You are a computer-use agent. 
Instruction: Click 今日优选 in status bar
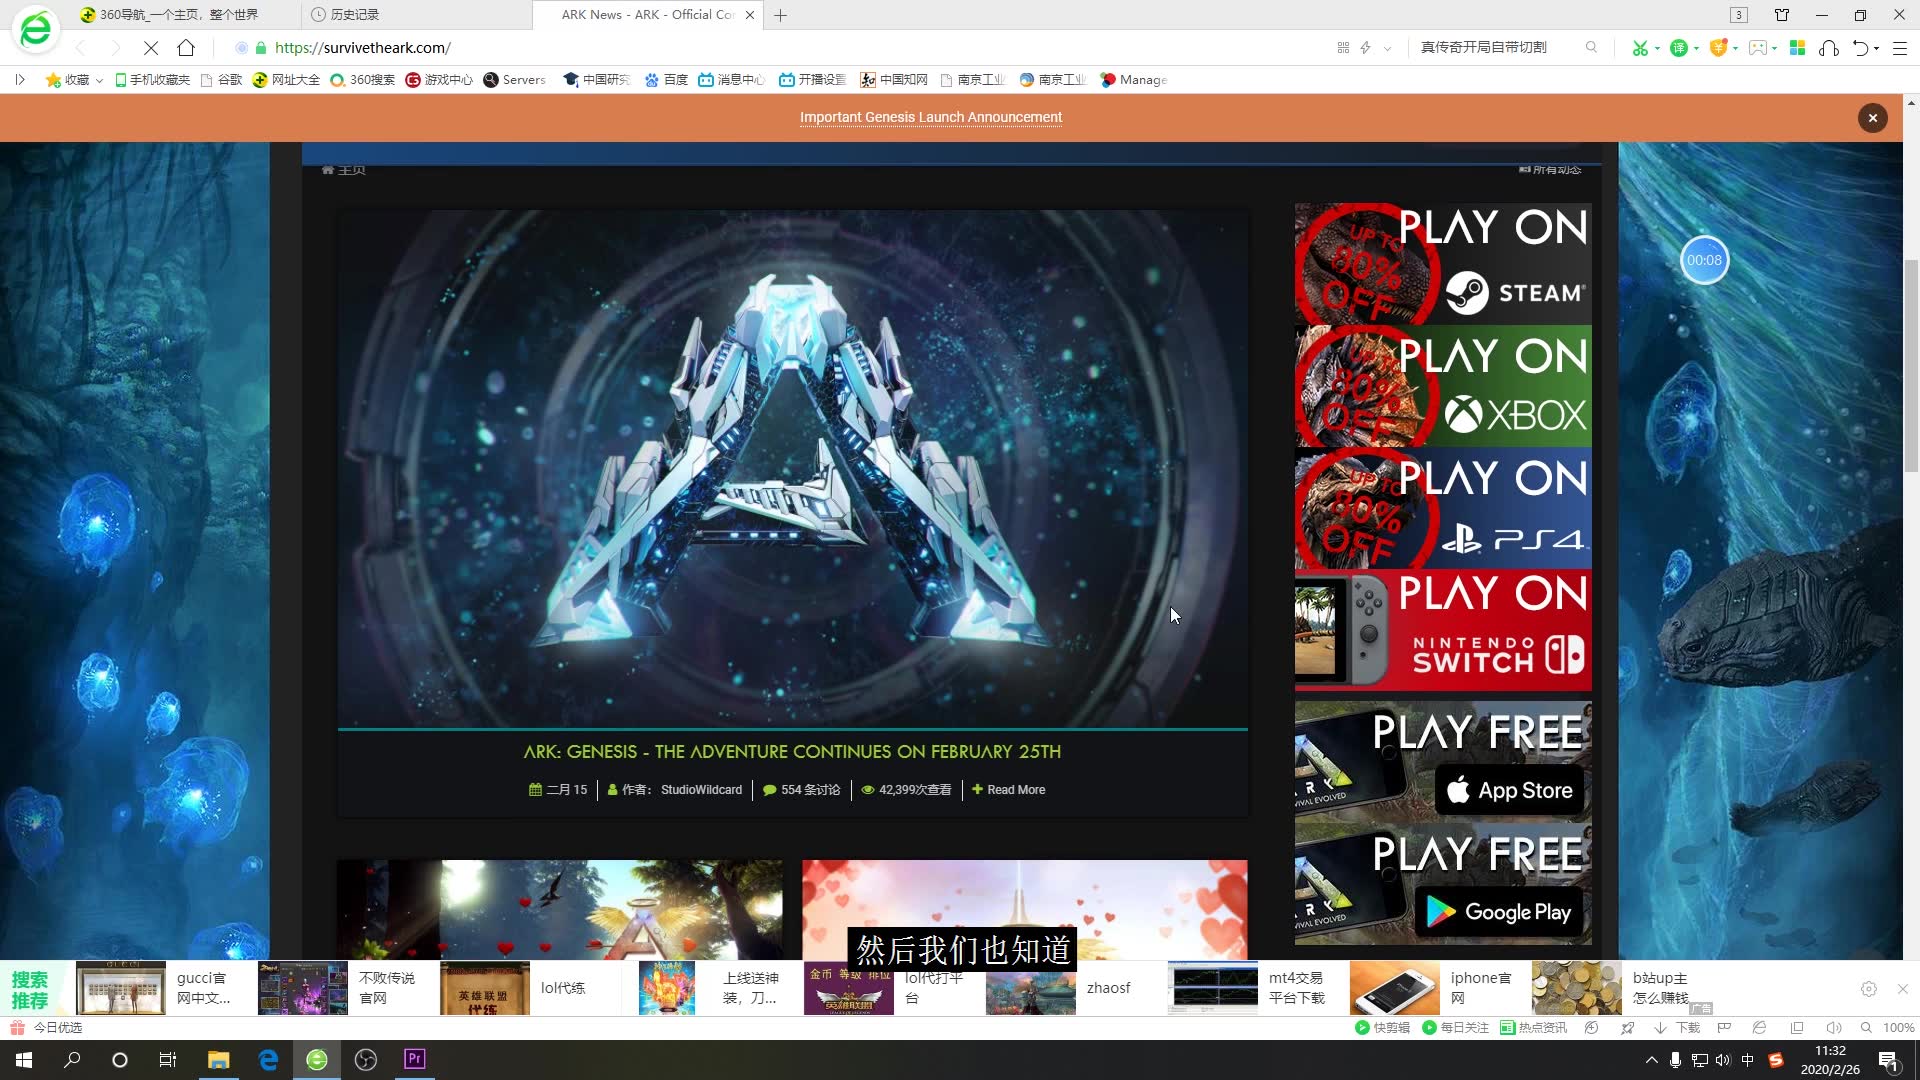[46, 1028]
